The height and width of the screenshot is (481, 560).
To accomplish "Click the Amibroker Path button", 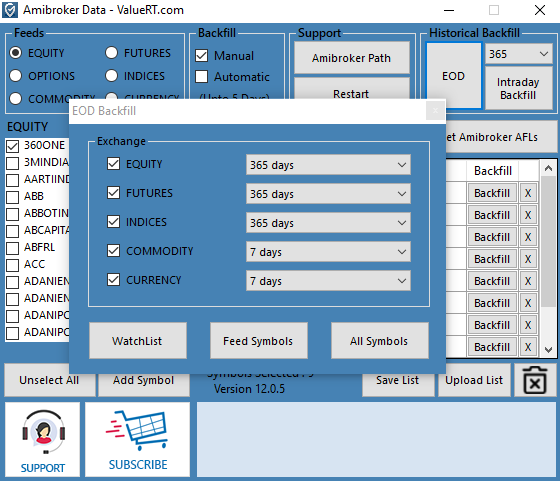I will [x=351, y=57].
